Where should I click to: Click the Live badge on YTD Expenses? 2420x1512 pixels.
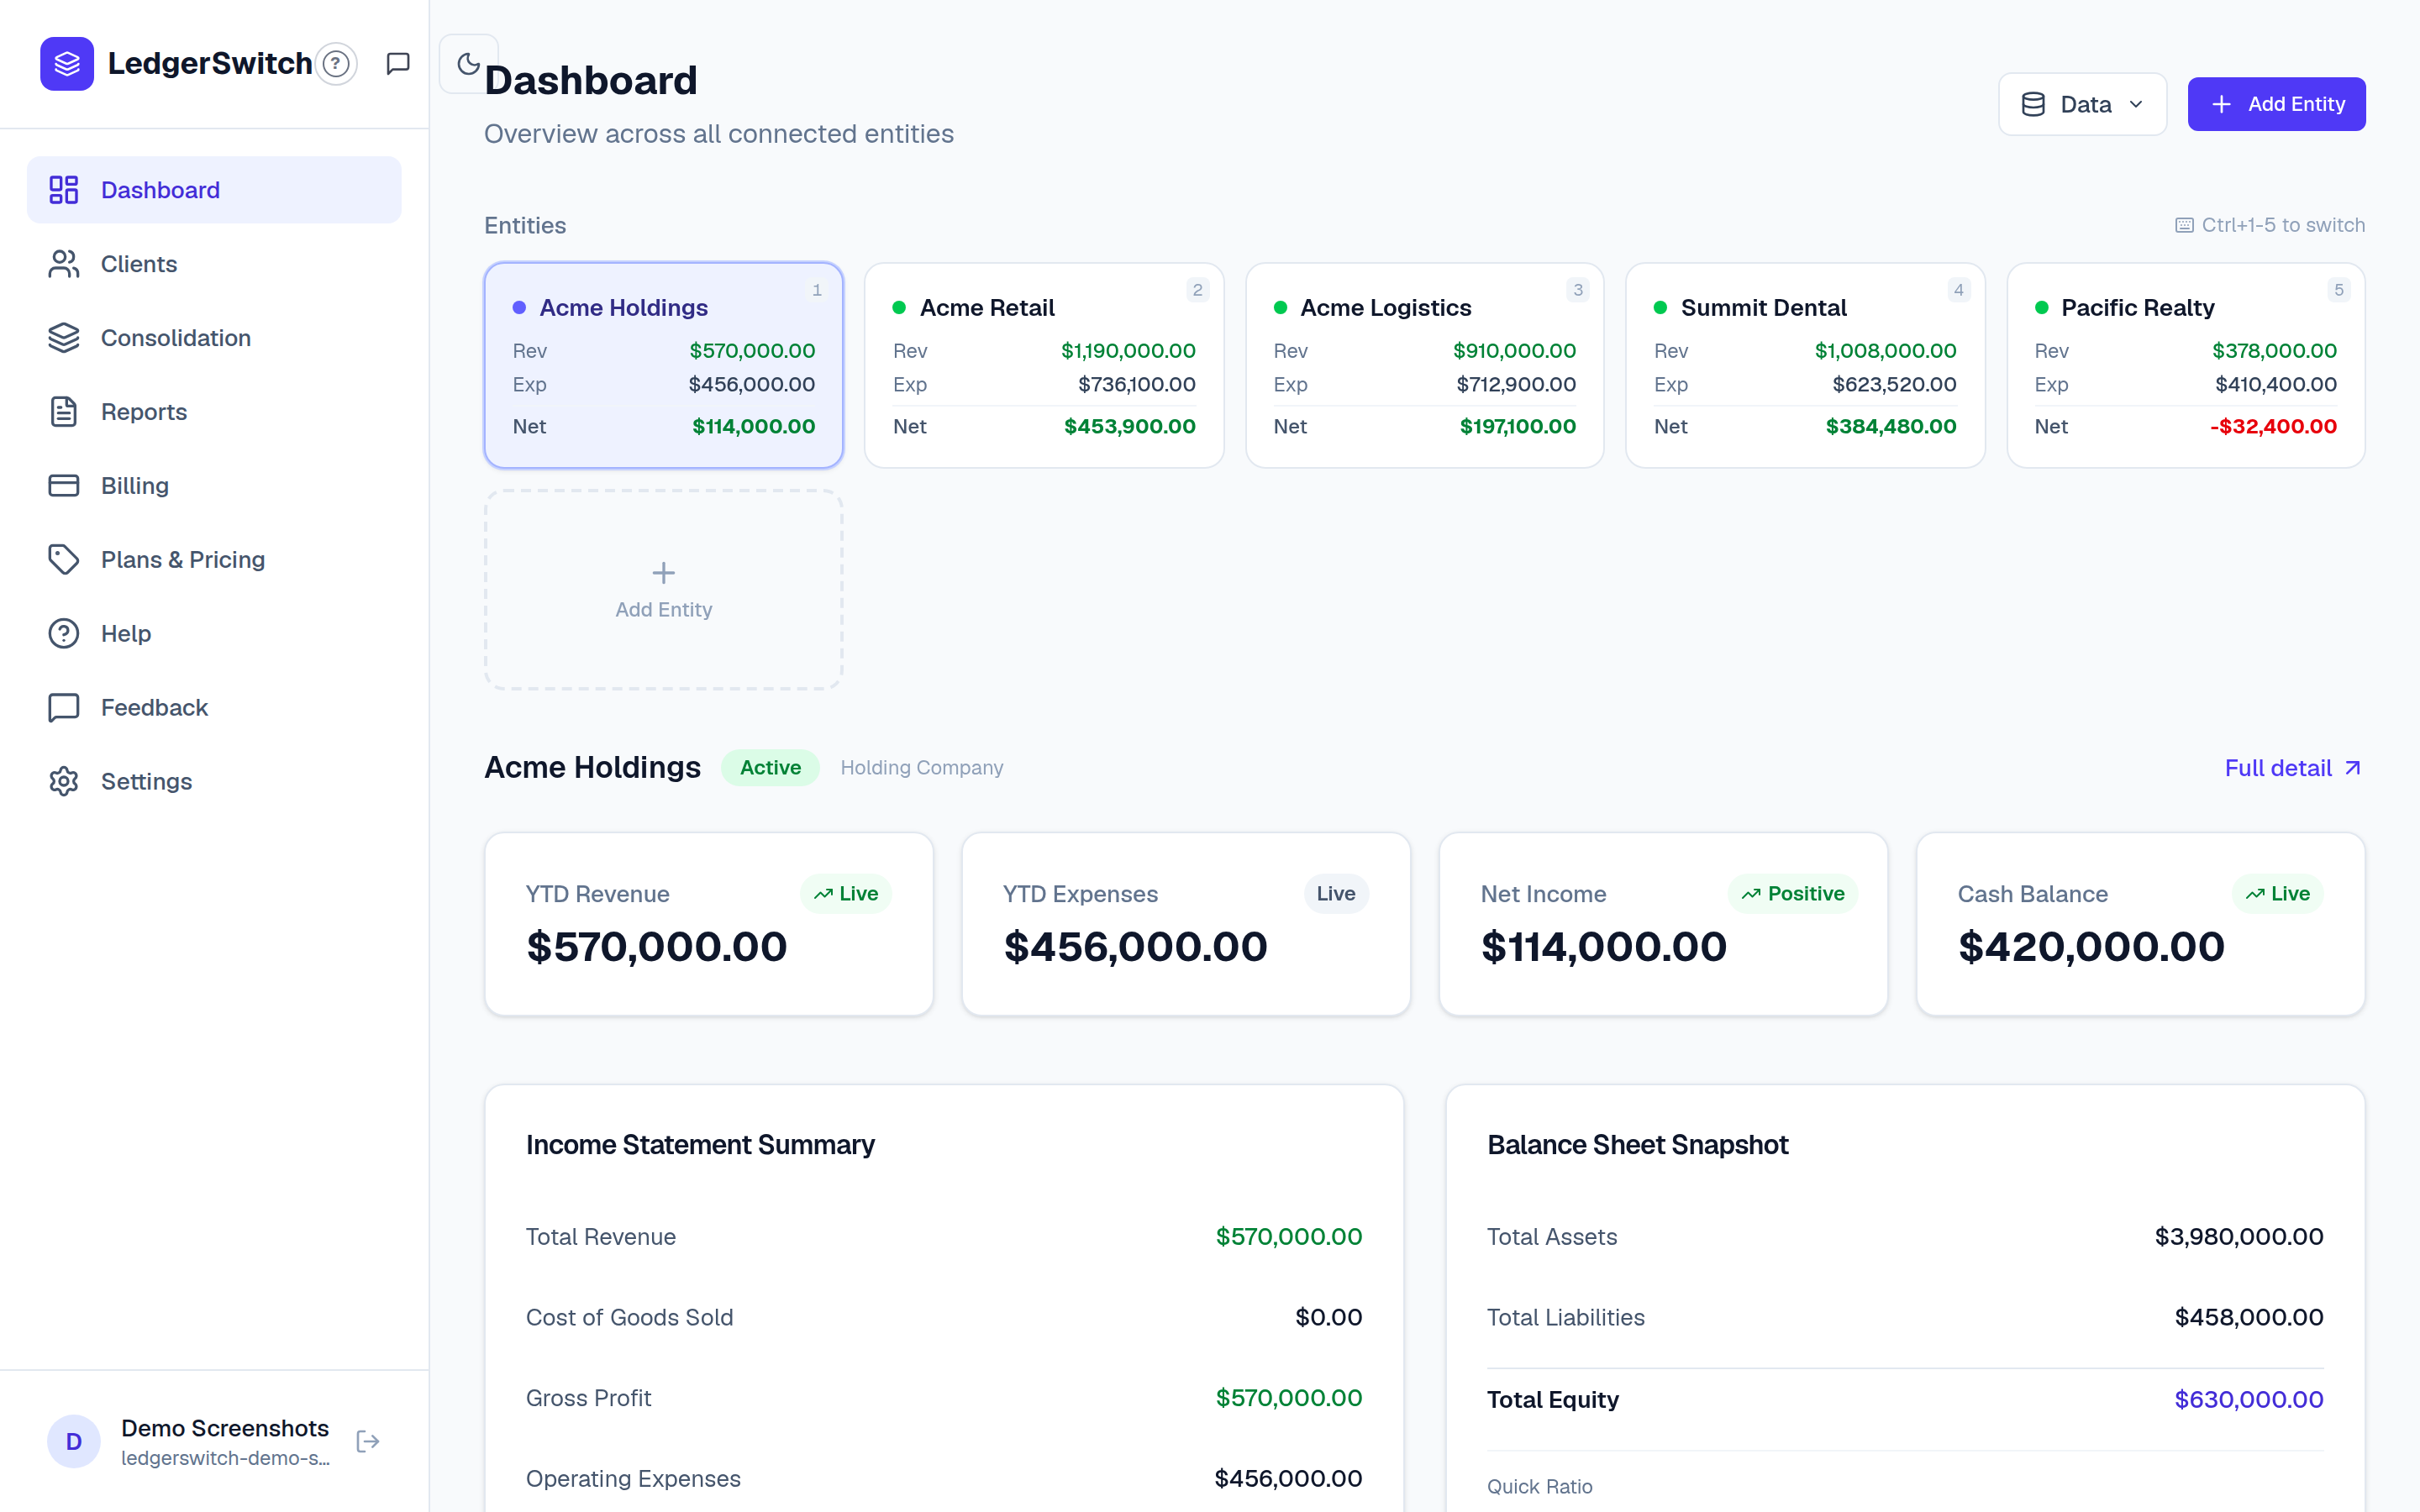[1336, 894]
